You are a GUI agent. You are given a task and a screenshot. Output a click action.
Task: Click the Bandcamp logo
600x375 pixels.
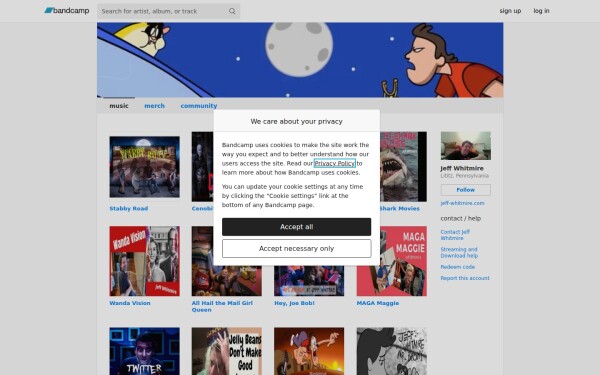point(67,11)
